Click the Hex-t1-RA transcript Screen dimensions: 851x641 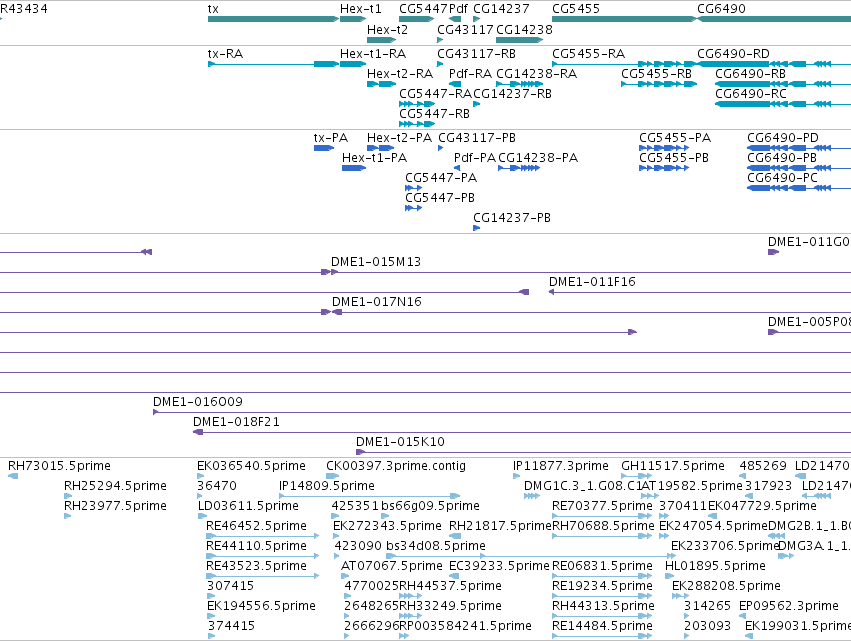[353, 64]
